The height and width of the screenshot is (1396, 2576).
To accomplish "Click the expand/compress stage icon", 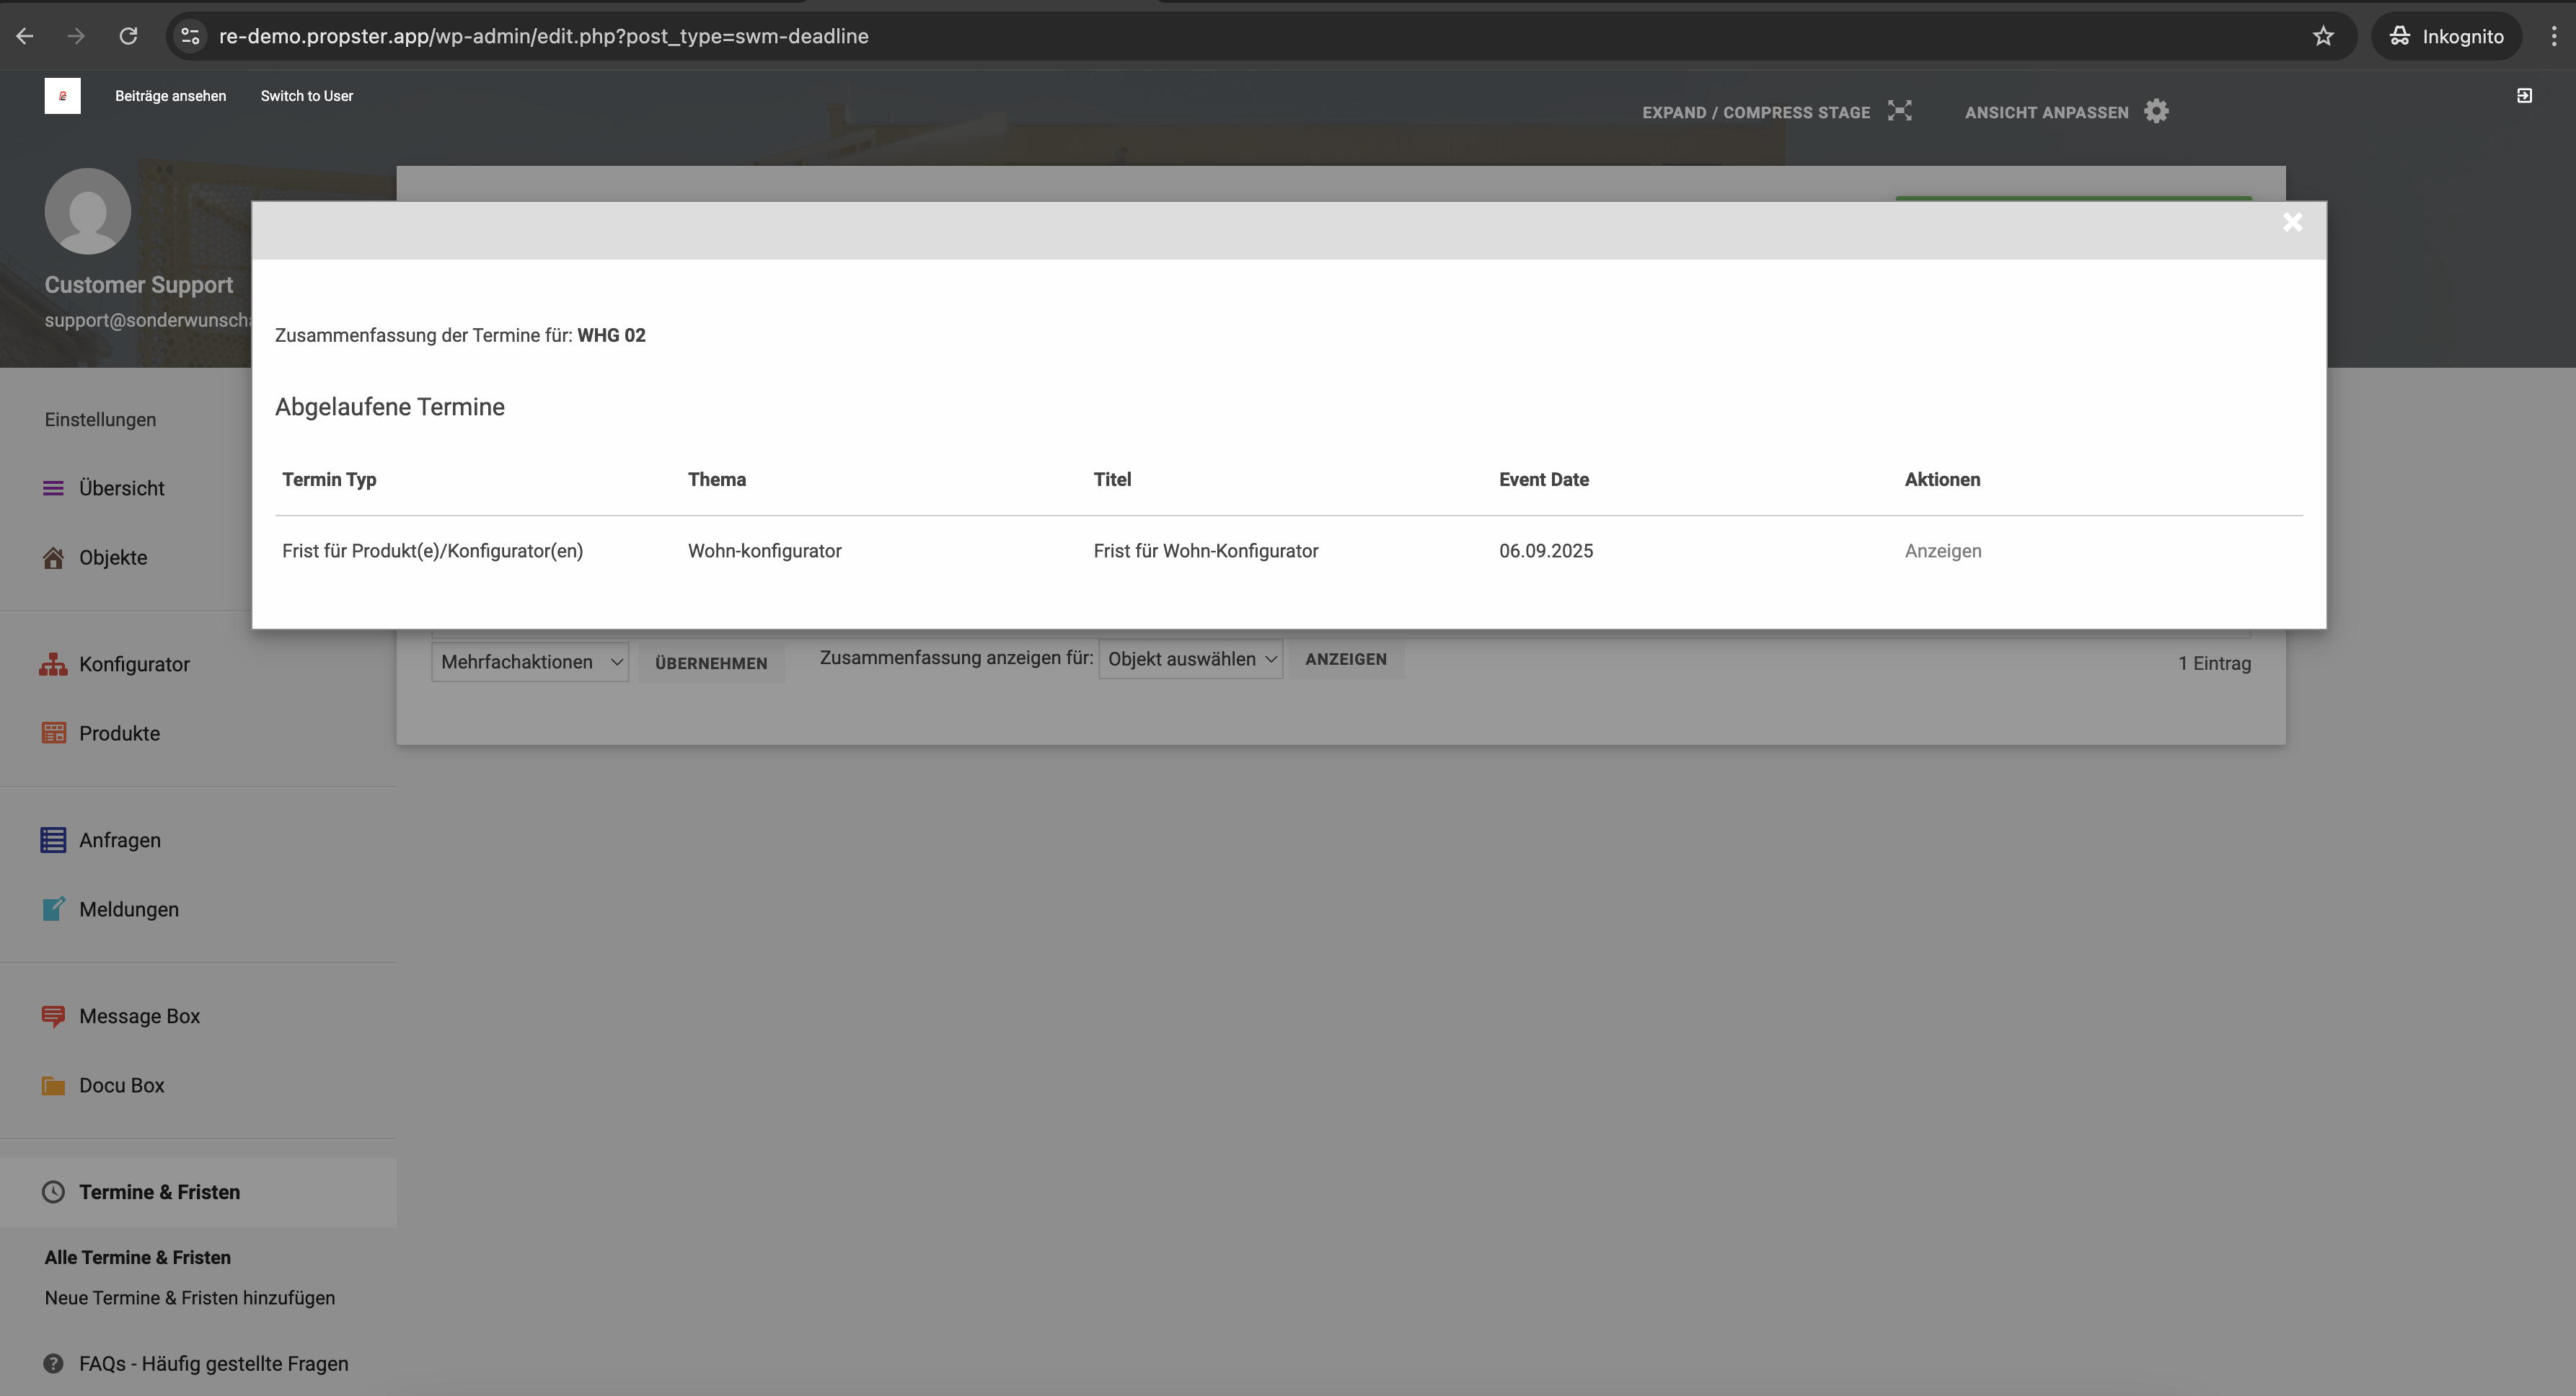I will pos(1899,111).
